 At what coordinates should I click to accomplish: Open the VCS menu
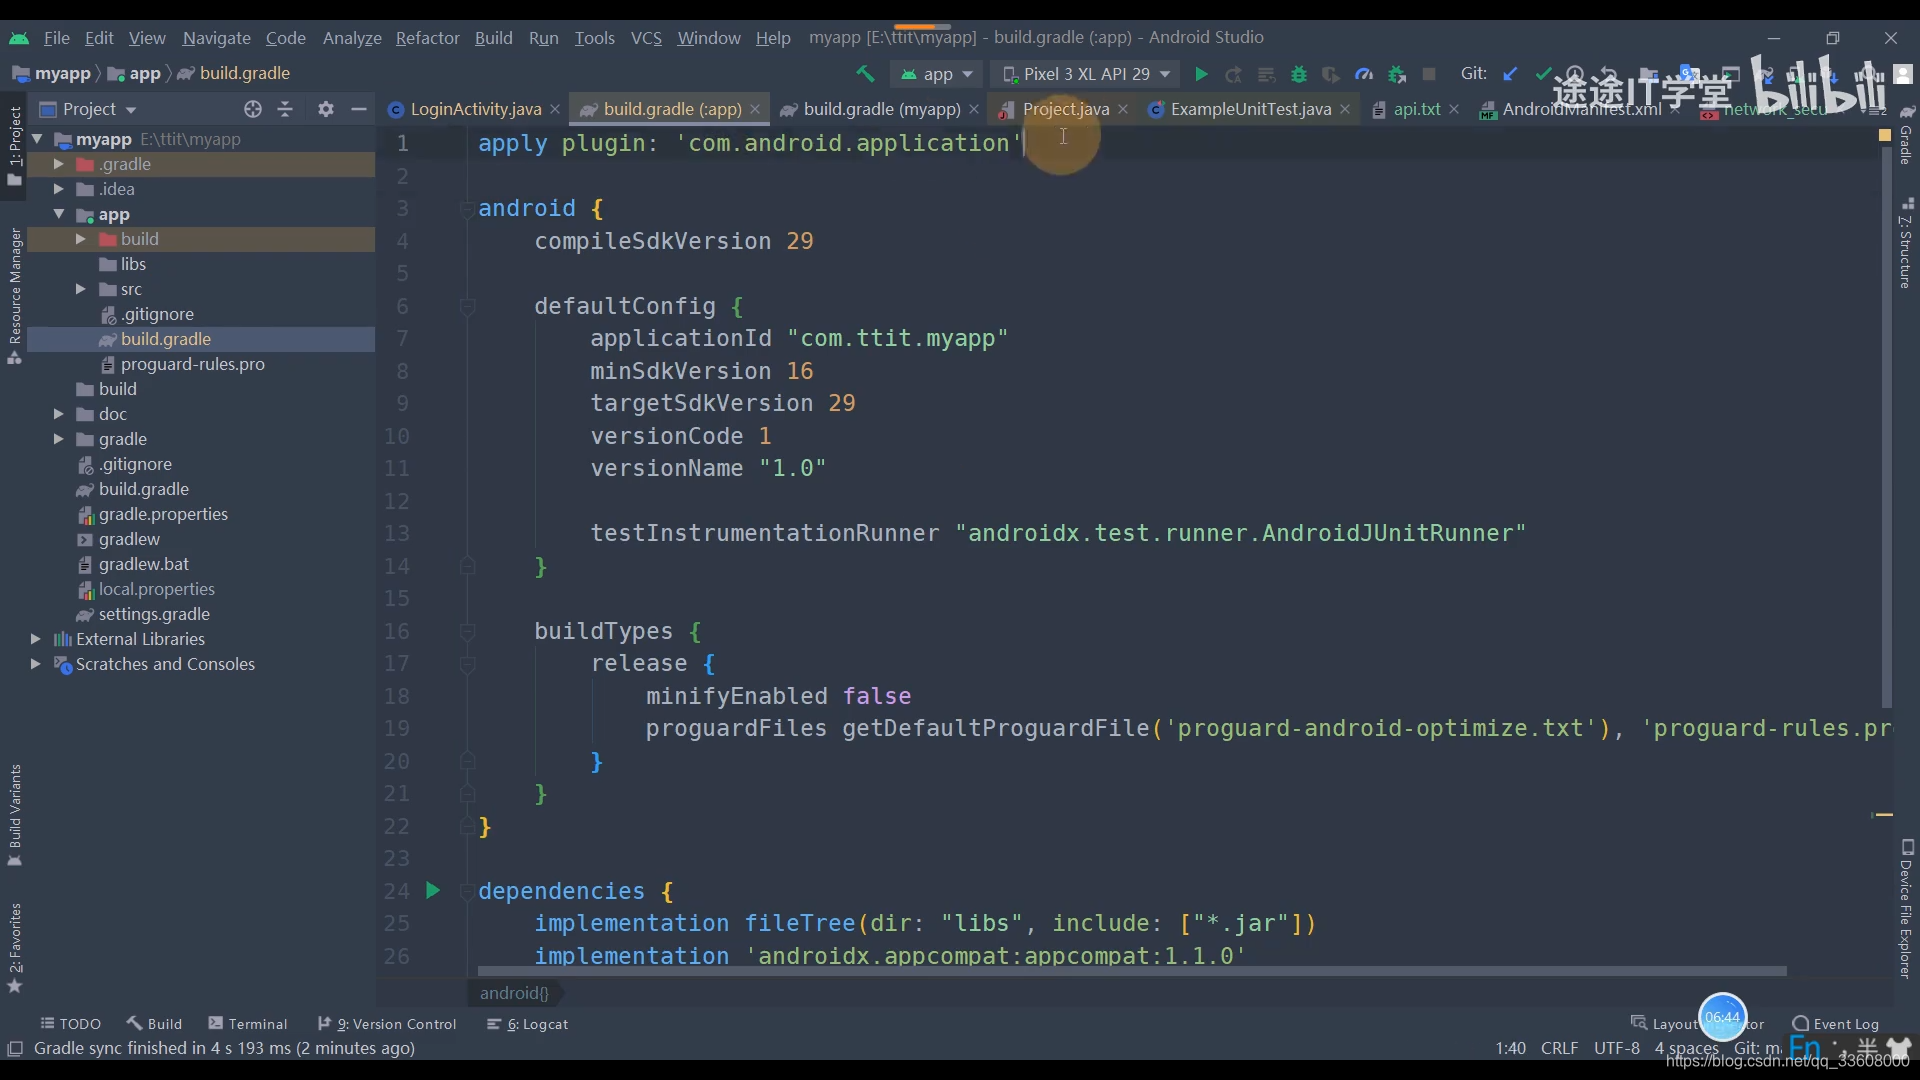(646, 38)
